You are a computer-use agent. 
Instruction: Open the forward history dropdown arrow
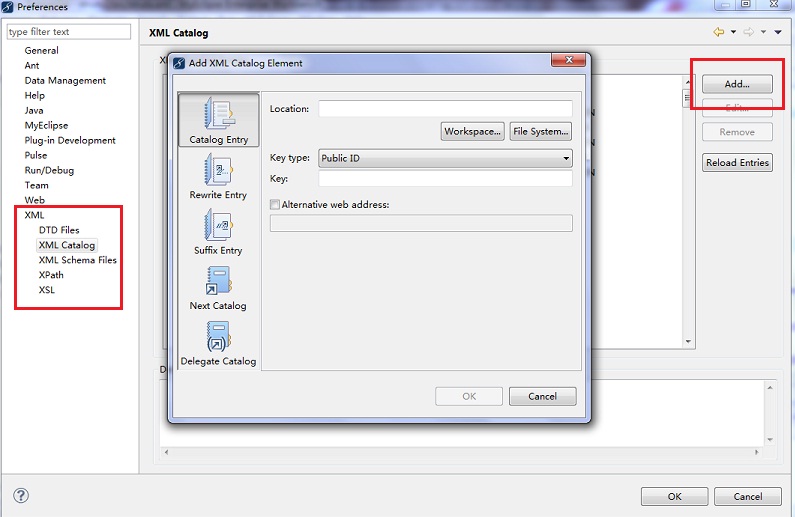(x=763, y=32)
